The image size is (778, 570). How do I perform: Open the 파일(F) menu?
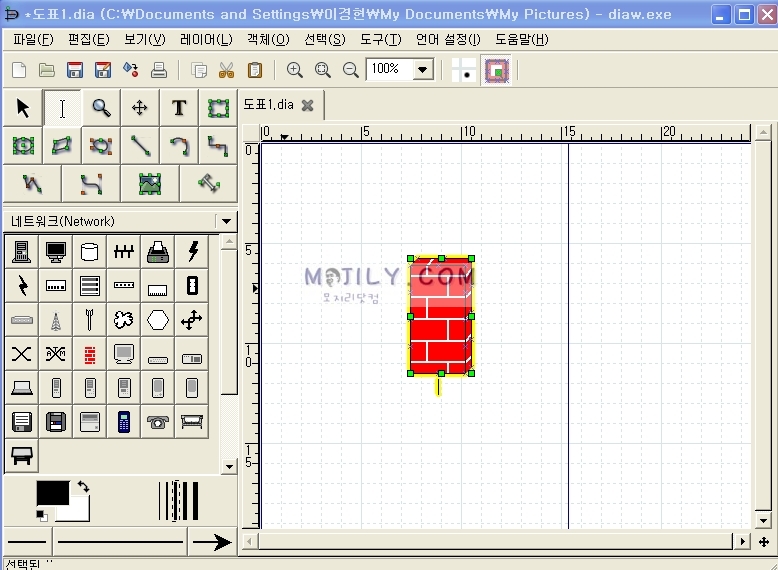click(x=33, y=40)
